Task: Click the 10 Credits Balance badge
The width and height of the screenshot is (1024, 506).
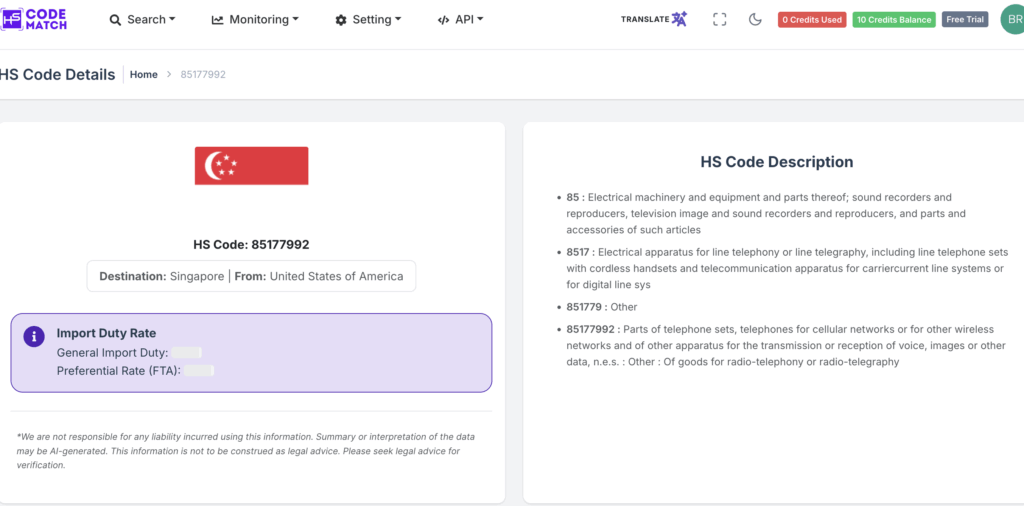Action: click(894, 19)
